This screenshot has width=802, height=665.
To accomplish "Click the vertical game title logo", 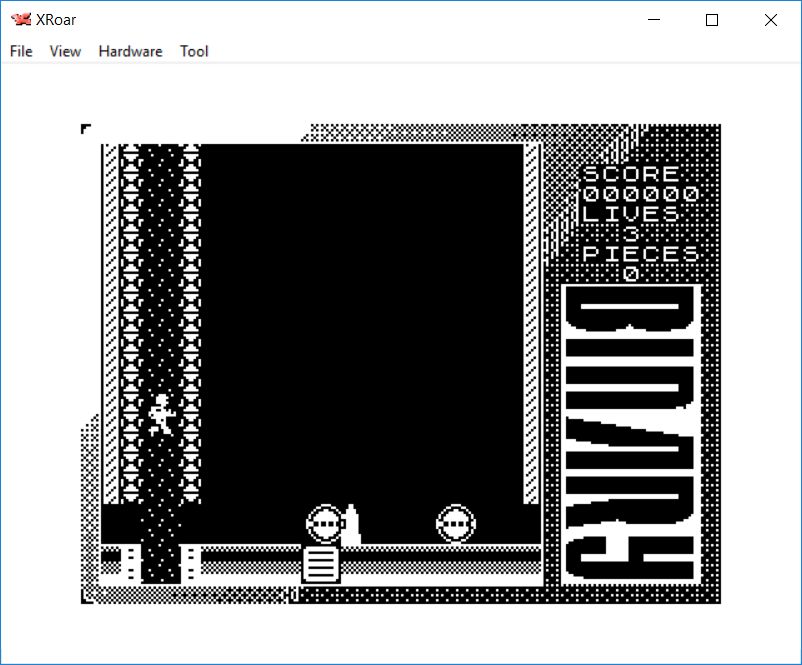I will 629,433.
